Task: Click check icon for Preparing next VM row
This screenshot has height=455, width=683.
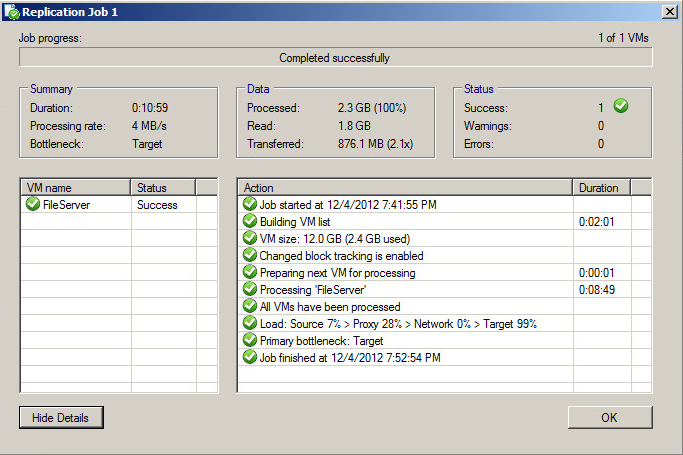Action: pyautogui.click(x=250, y=272)
